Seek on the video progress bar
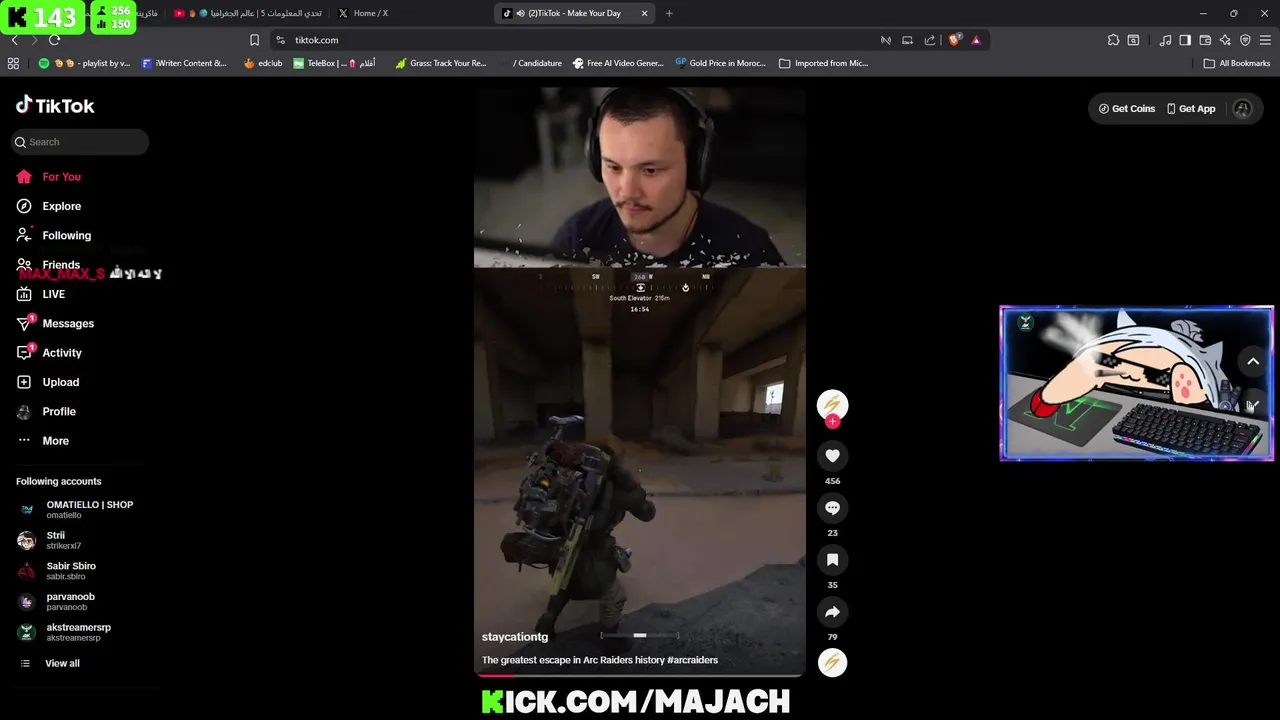This screenshot has width=1280, height=720. click(x=640, y=676)
